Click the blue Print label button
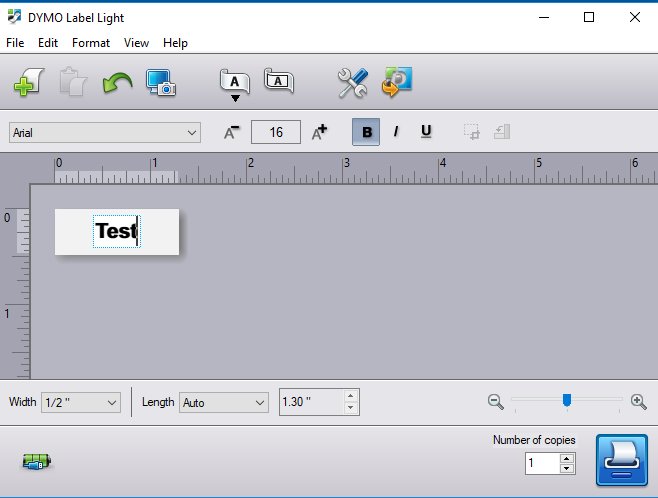 coord(622,460)
